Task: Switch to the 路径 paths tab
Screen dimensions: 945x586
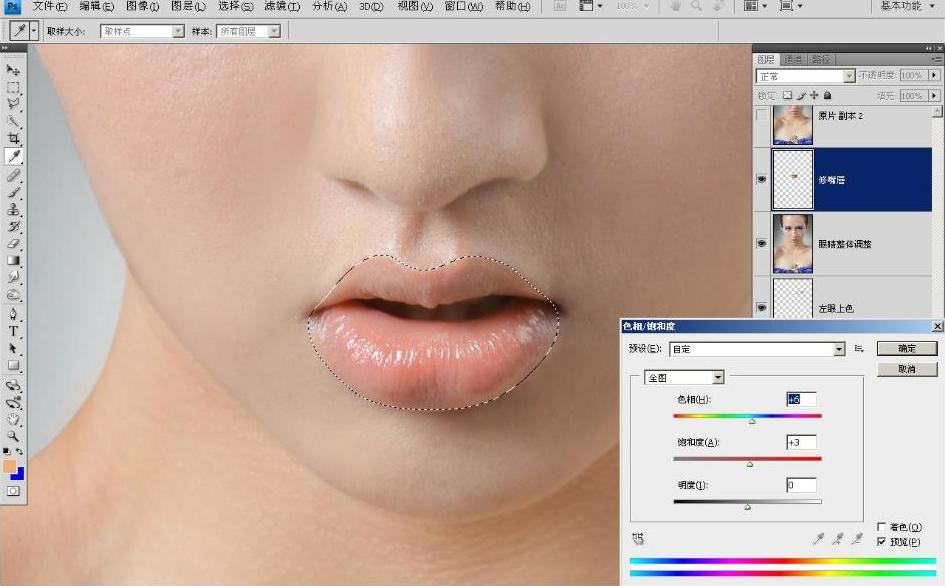Action: click(x=821, y=59)
